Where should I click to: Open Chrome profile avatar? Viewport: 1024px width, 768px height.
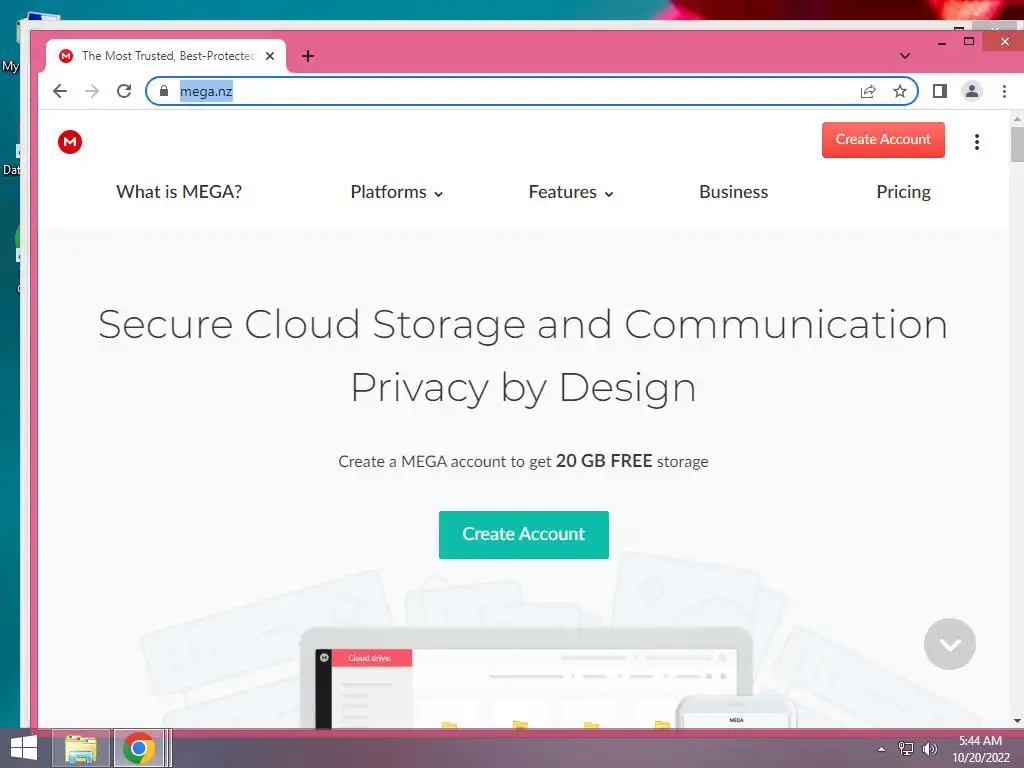tap(972, 91)
